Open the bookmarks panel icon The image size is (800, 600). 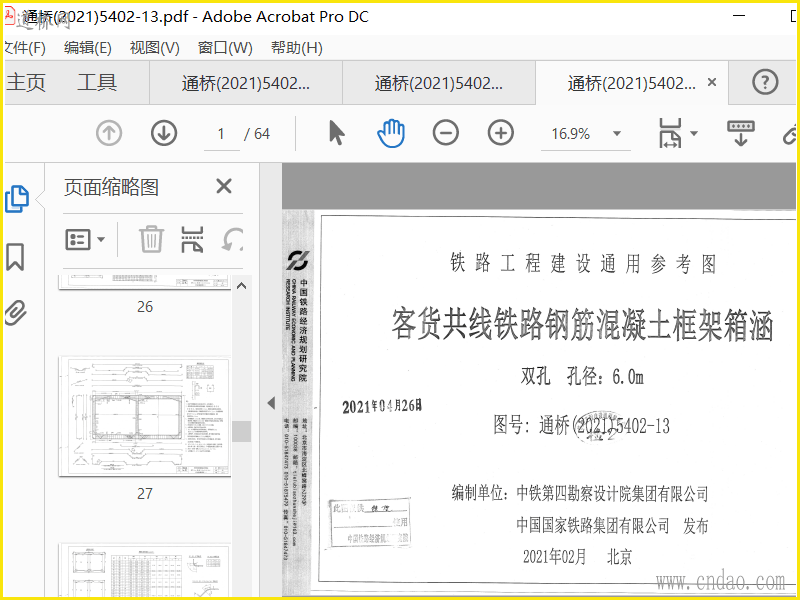click(15, 257)
